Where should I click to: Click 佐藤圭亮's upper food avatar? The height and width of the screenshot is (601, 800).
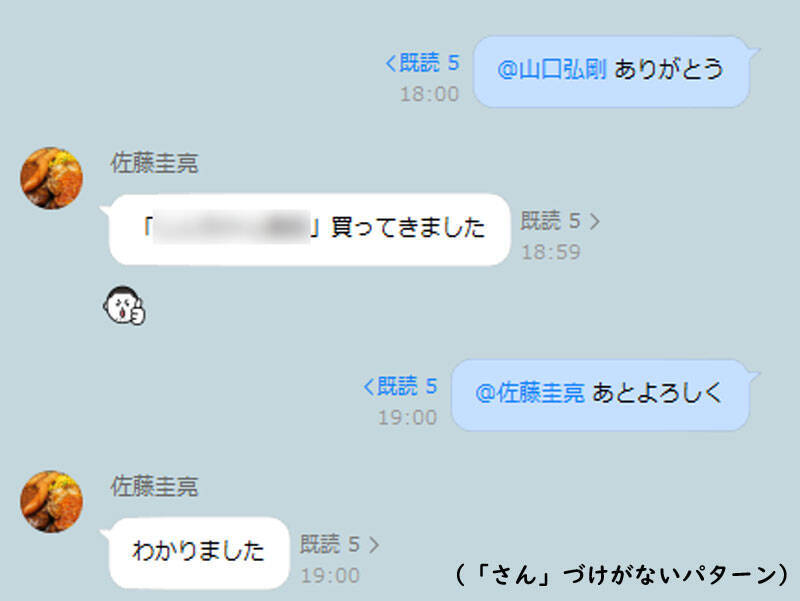coord(51,178)
